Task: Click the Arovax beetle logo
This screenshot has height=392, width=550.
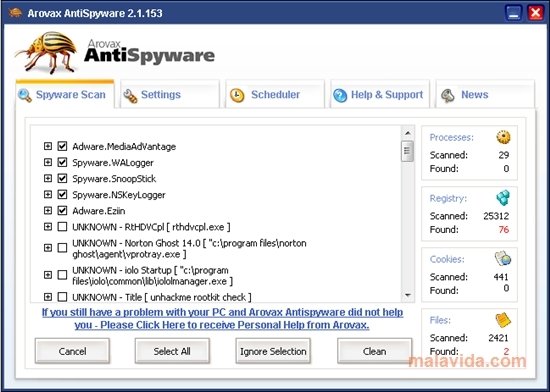Action: tap(46, 53)
